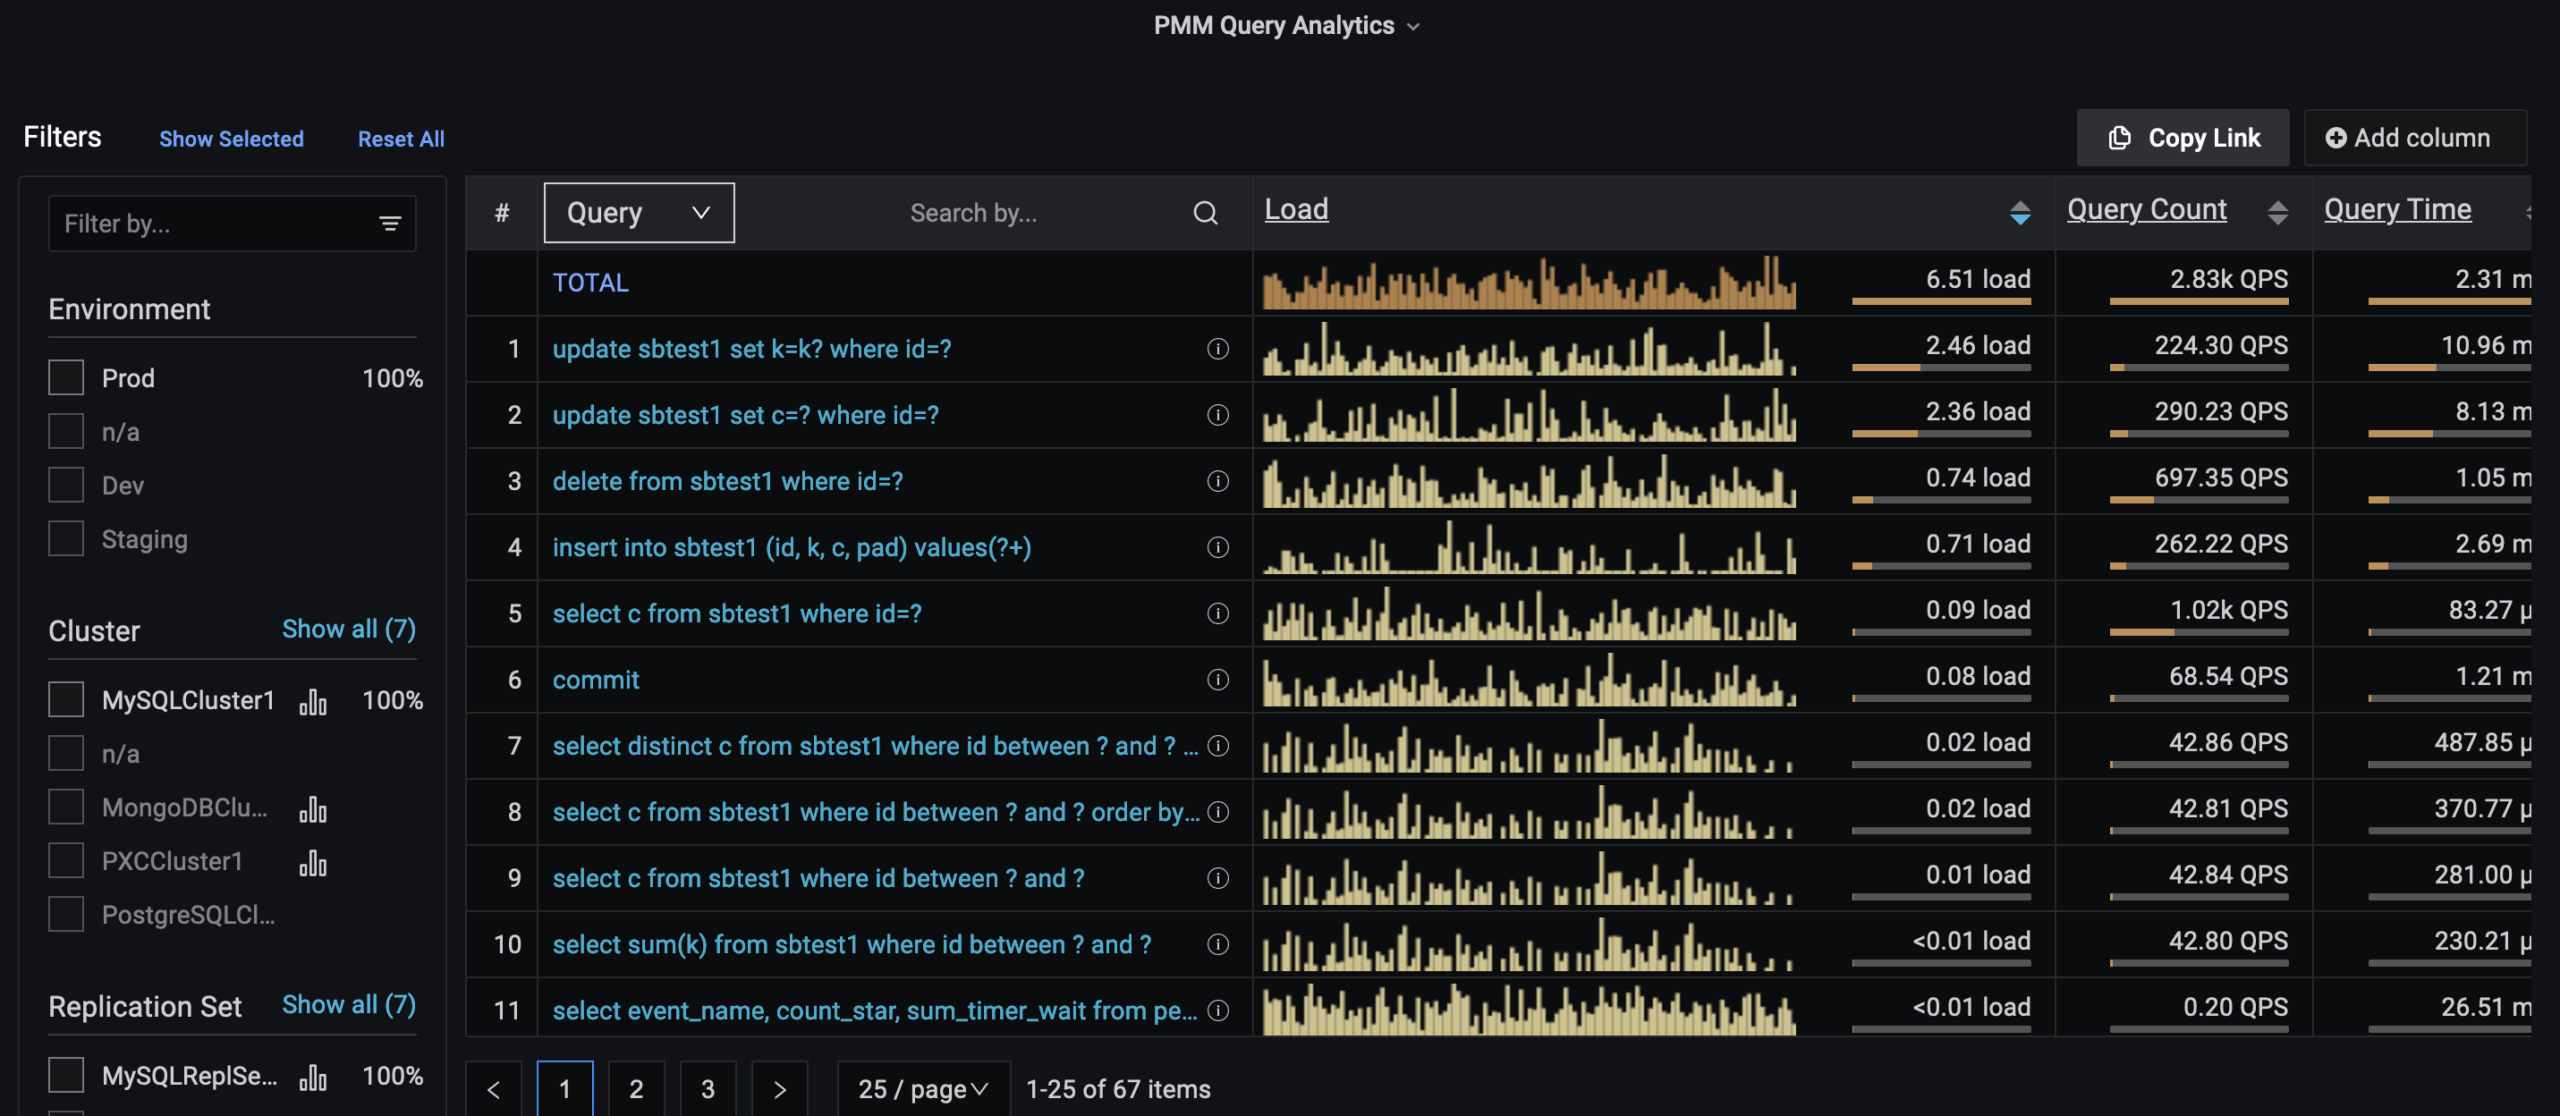
Task: Navigate to page 2 of results
Action: click(636, 1088)
